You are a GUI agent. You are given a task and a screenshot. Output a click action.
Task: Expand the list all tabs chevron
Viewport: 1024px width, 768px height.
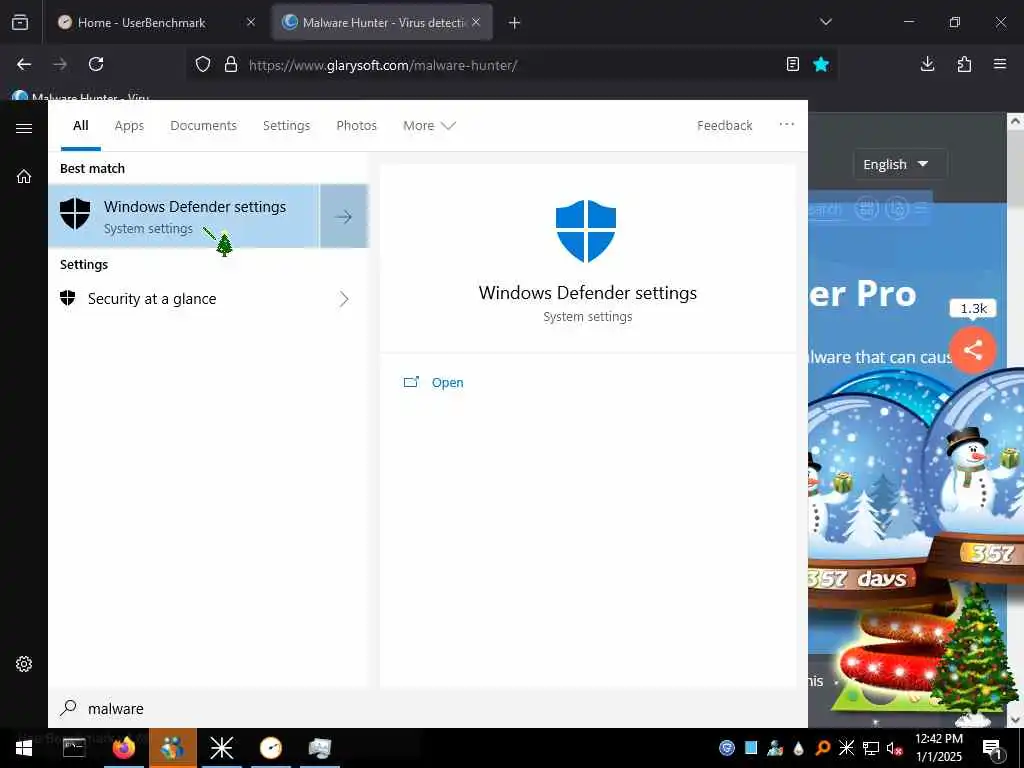click(x=826, y=22)
